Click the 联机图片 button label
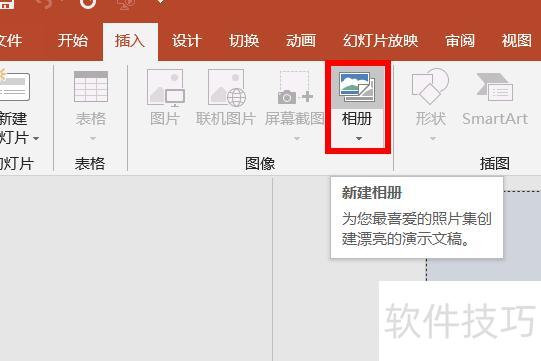 (x=226, y=119)
